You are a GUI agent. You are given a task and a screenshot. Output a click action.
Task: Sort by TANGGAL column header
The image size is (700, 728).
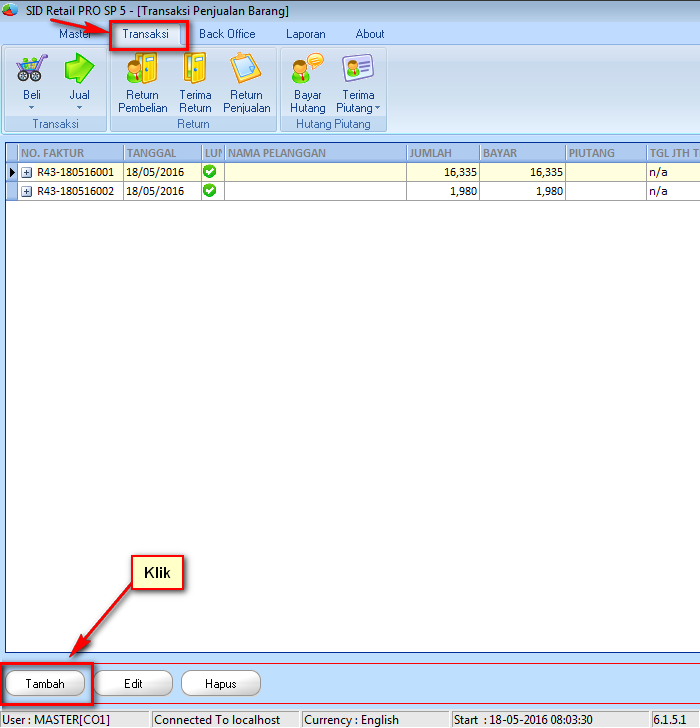pyautogui.click(x=162, y=153)
